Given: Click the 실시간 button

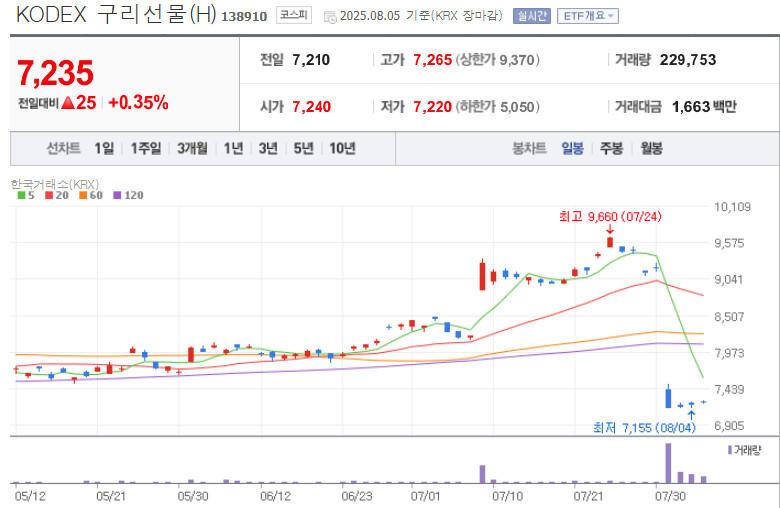Looking at the screenshot, I should [532, 16].
